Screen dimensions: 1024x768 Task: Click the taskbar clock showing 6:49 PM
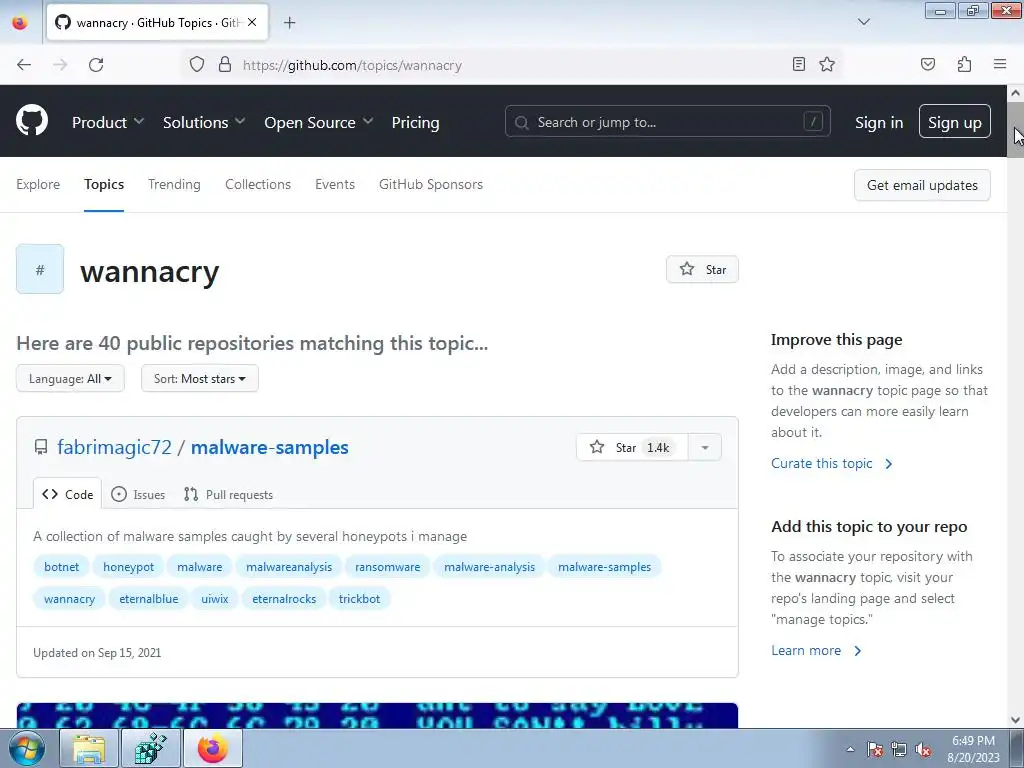click(x=973, y=749)
